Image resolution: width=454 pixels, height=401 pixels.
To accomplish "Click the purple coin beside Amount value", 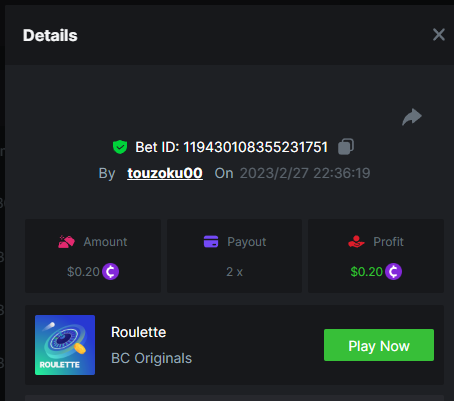I will [110, 272].
